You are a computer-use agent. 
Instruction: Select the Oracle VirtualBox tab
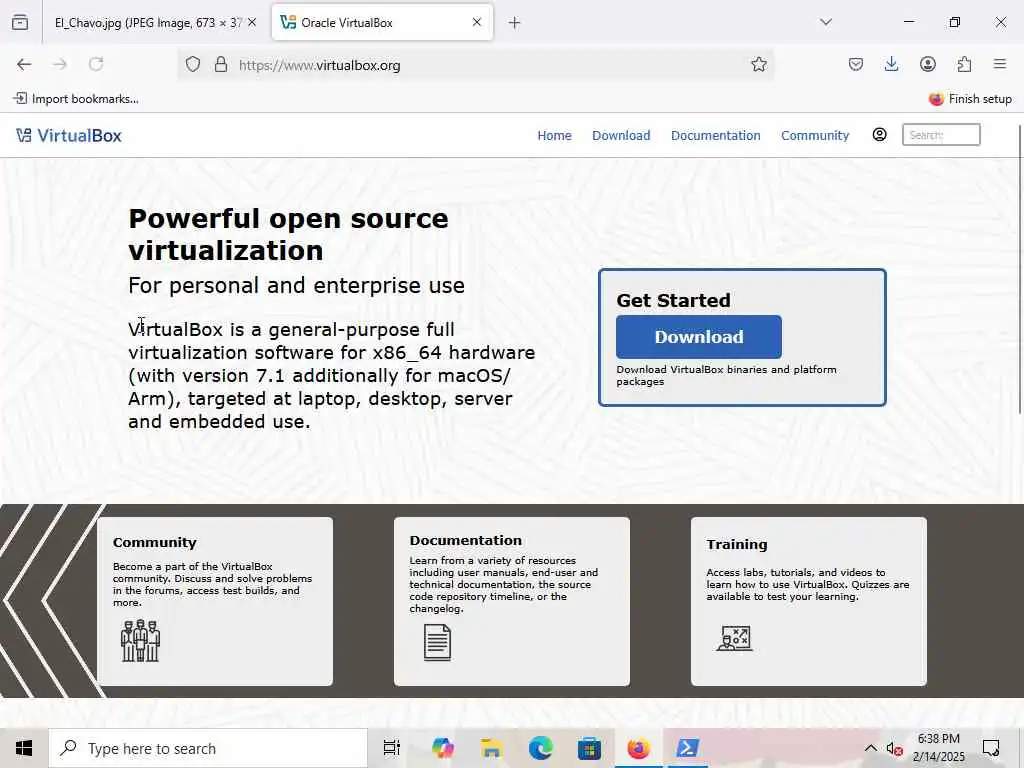tap(382, 22)
